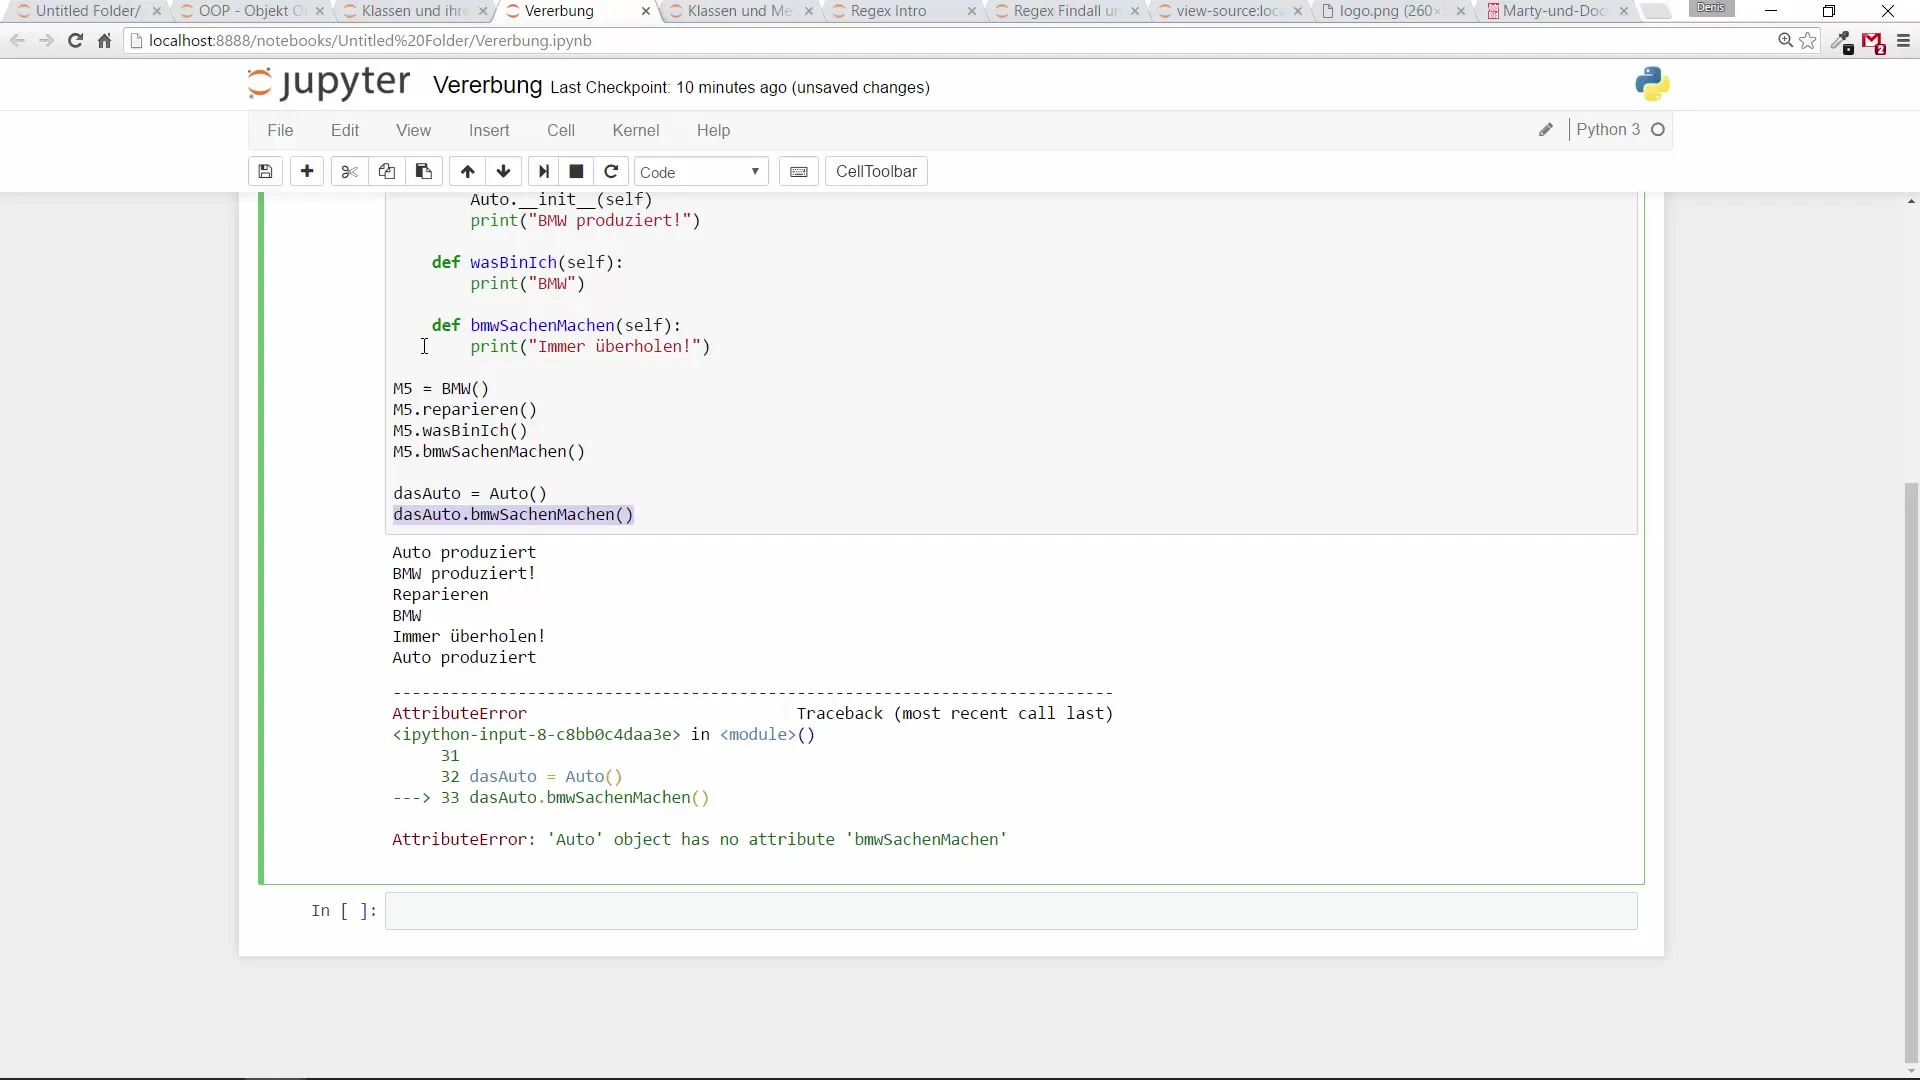
Task: Move the selected cell up with the arrow
Action: point(467,172)
